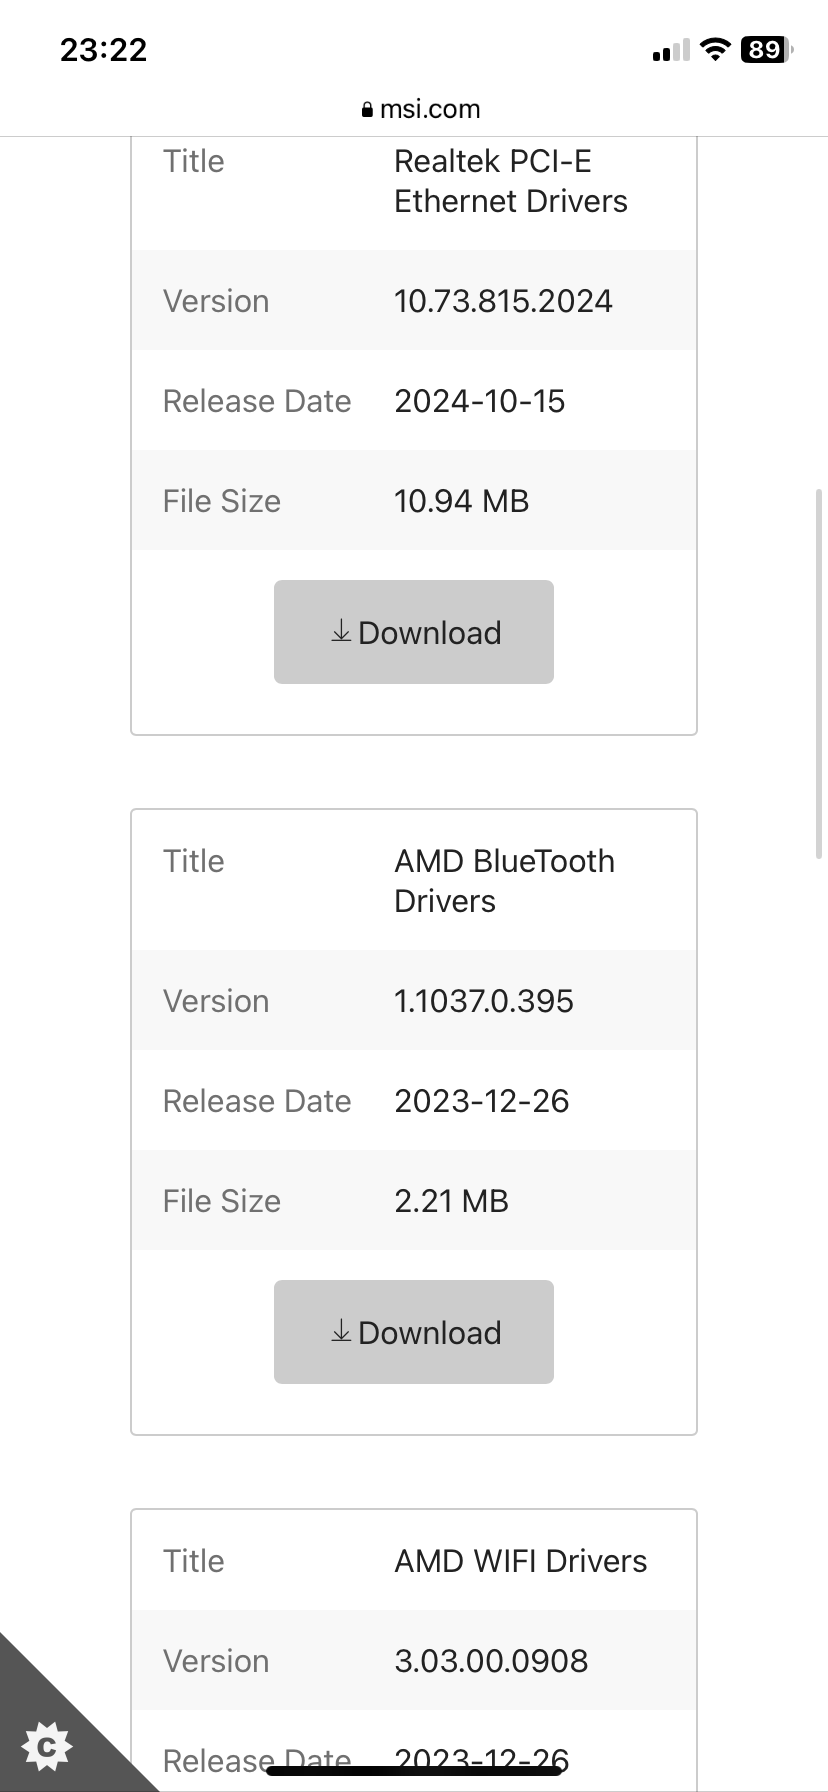Tap the battery level indicator
The height and width of the screenshot is (1792, 828).
point(767,49)
